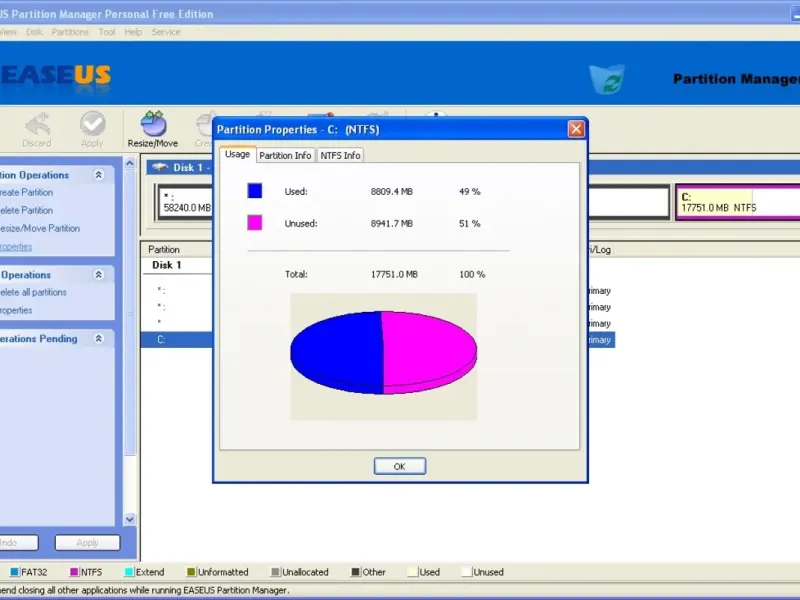Collapse the Operations Pending panel
The height and width of the screenshot is (600, 800).
pos(99,338)
